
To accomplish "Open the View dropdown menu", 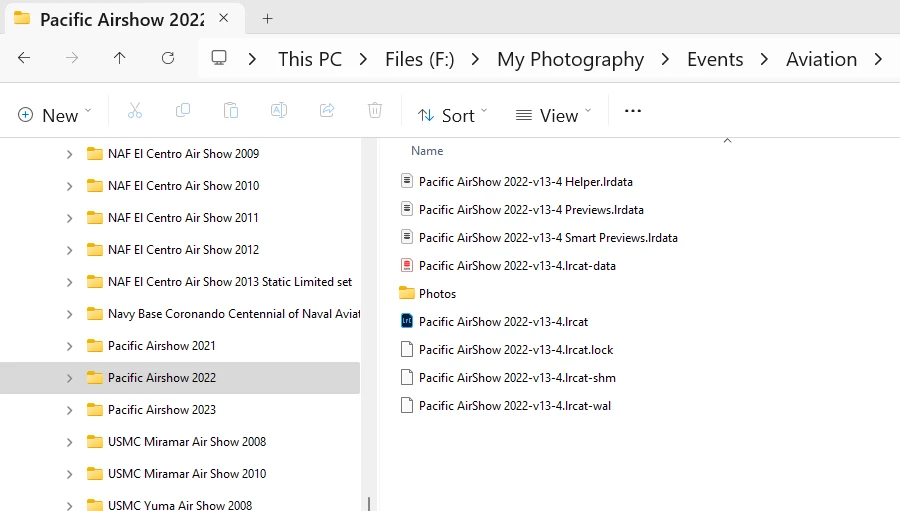I will (x=553, y=115).
